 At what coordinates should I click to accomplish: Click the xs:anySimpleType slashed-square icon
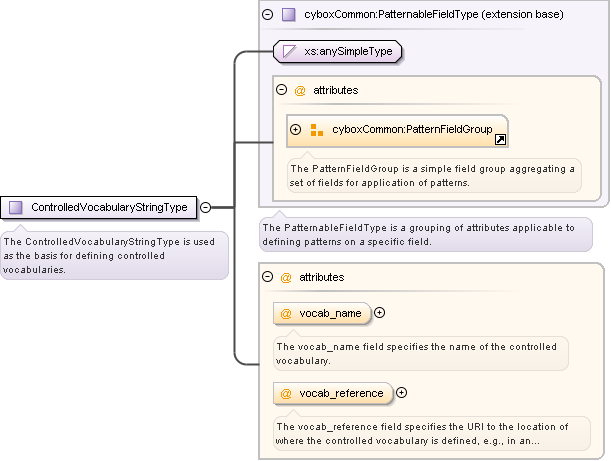pyautogui.click(x=288, y=49)
